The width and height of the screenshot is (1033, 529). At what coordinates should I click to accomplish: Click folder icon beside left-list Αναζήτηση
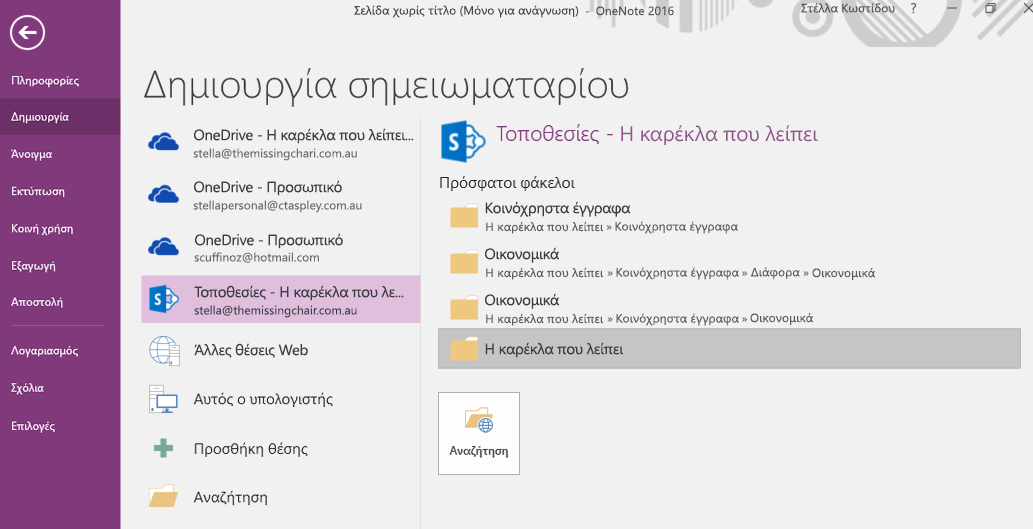click(163, 496)
